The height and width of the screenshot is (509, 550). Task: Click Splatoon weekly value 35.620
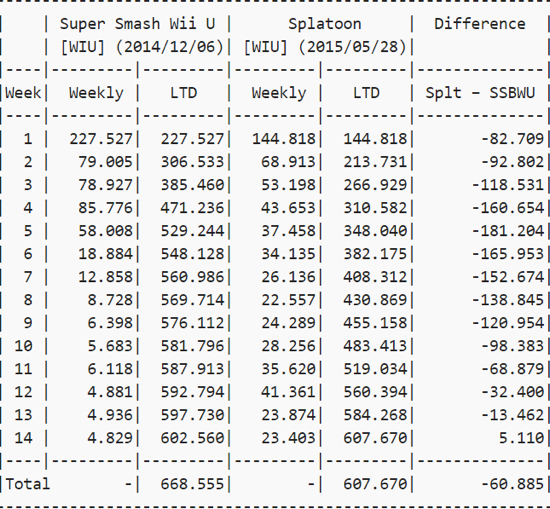click(x=288, y=369)
